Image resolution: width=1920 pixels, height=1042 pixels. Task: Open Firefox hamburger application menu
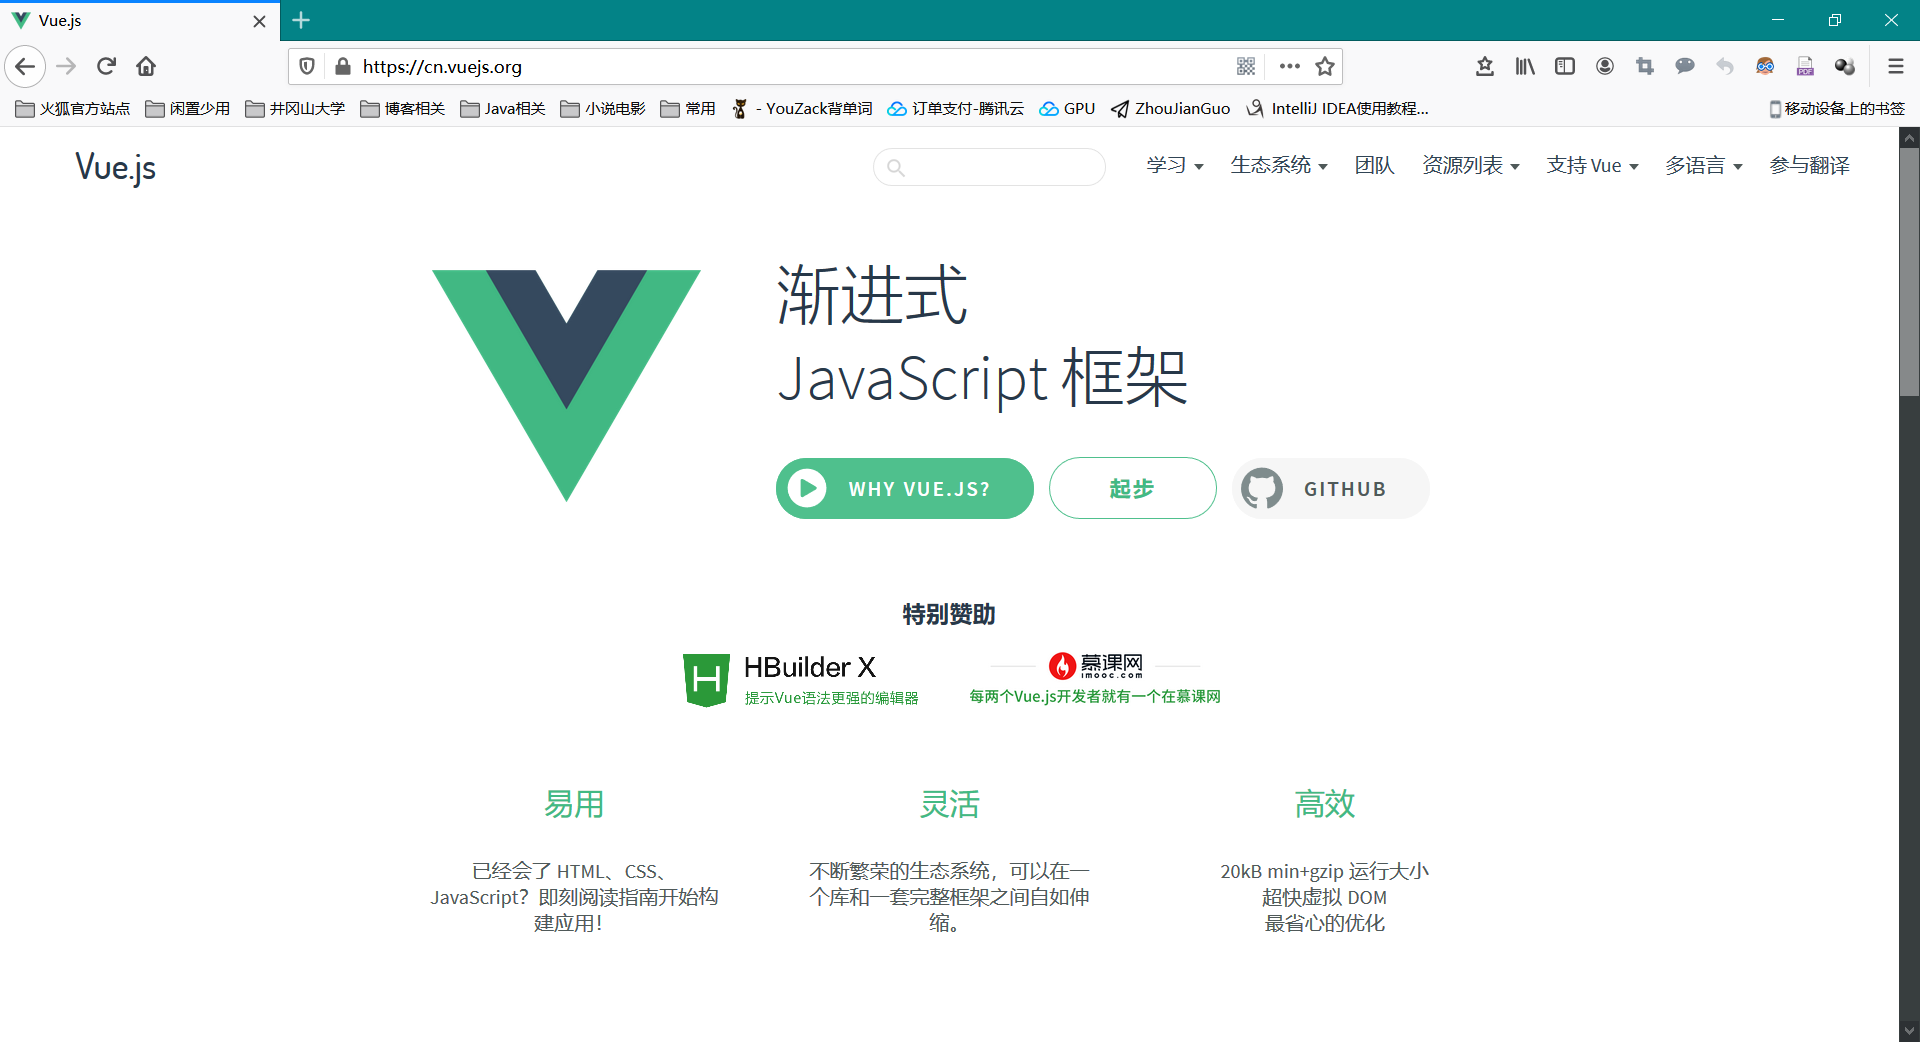1895,66
